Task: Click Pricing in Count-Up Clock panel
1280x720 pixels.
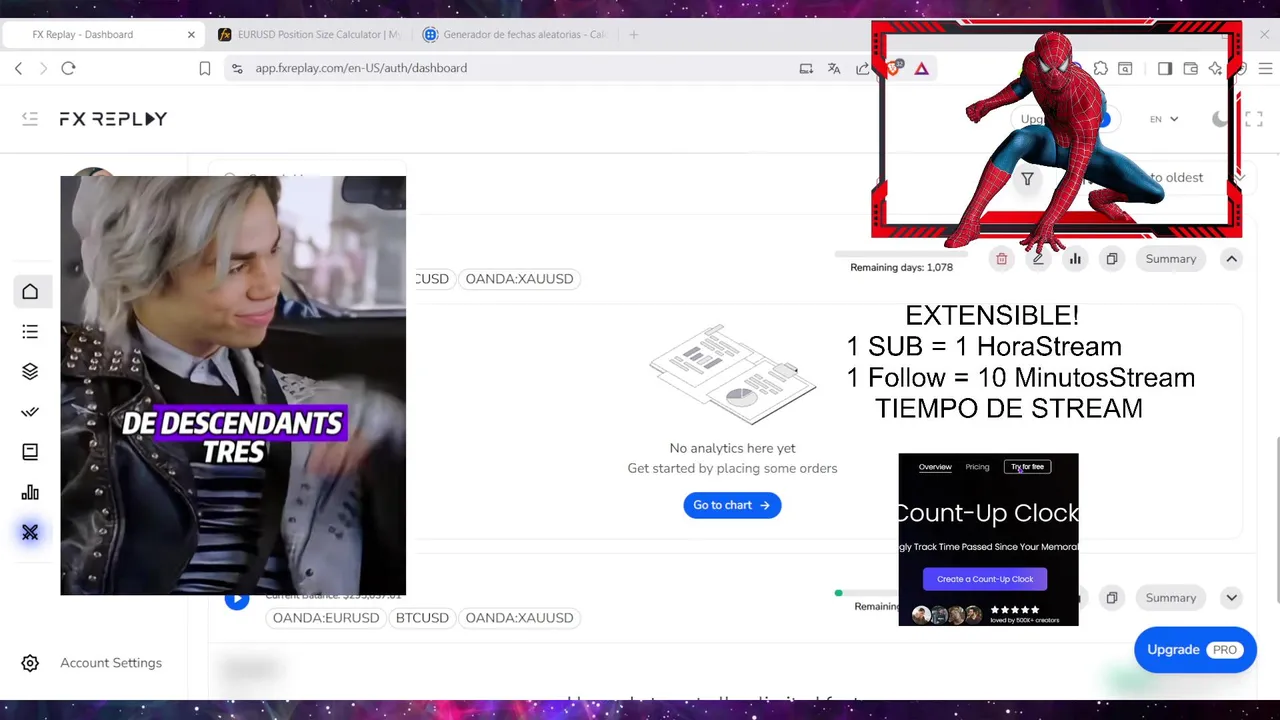Action: [977, 467]
